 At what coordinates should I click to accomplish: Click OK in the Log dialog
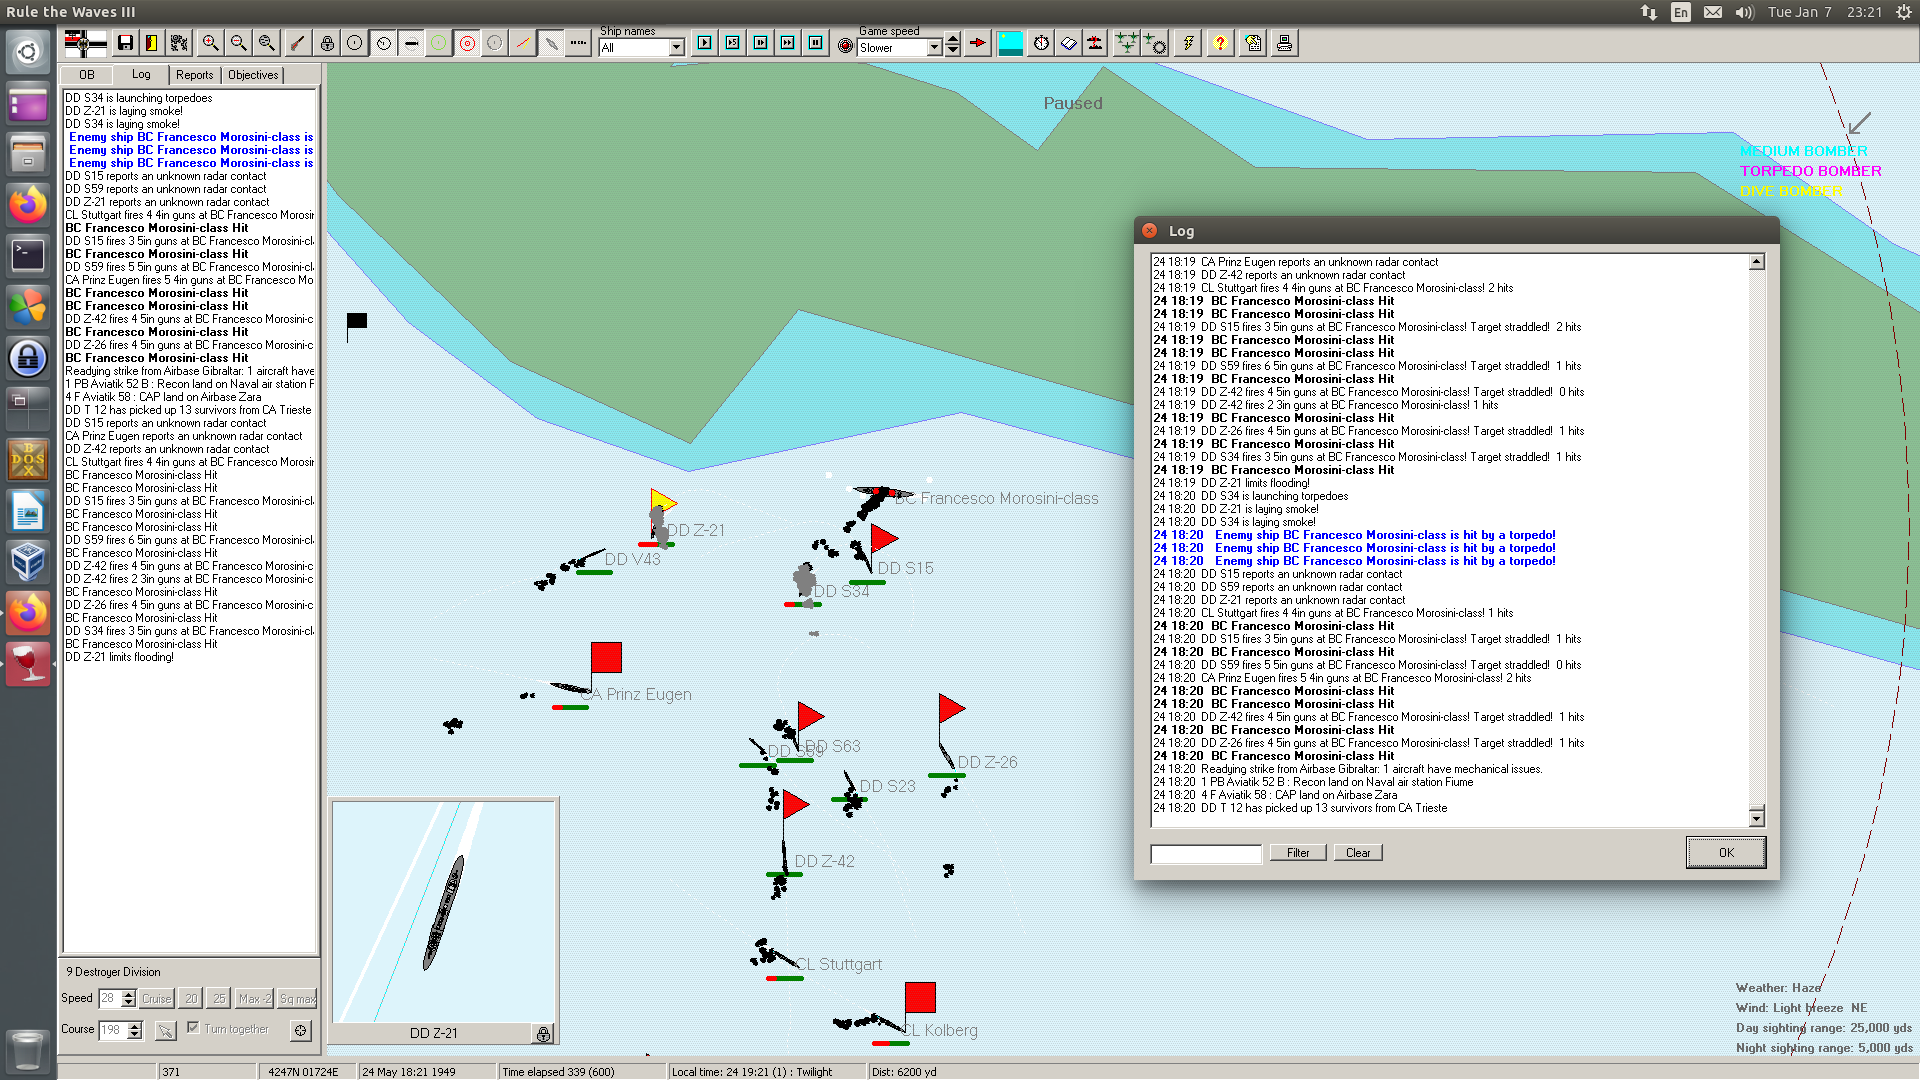pyautogui.click(x=1726, y=853)
